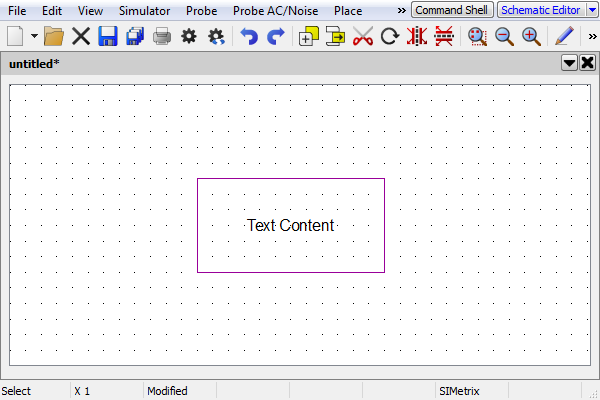The image size is (600, 400).
Task: Click the zoom out magnifier icon
Action: click(x=504, y=36)
